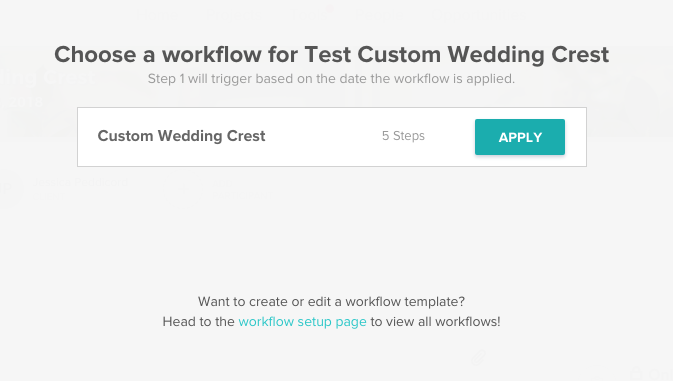
Task: Click the faded People navigation item
Action: tap(379, 16)
